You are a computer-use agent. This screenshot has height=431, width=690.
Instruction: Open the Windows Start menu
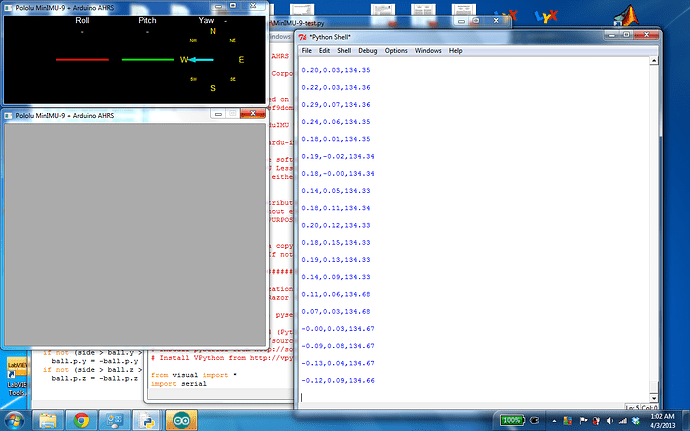point(16,417)
